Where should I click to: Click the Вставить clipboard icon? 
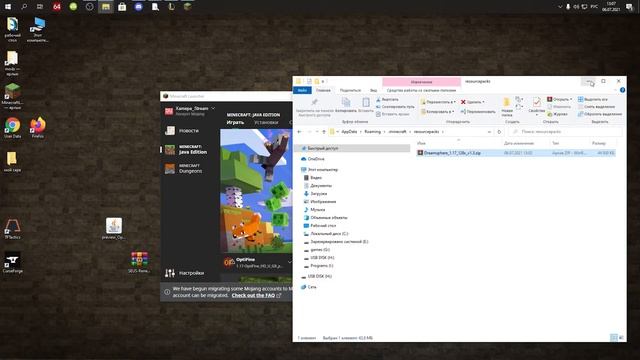click(366, 105)
